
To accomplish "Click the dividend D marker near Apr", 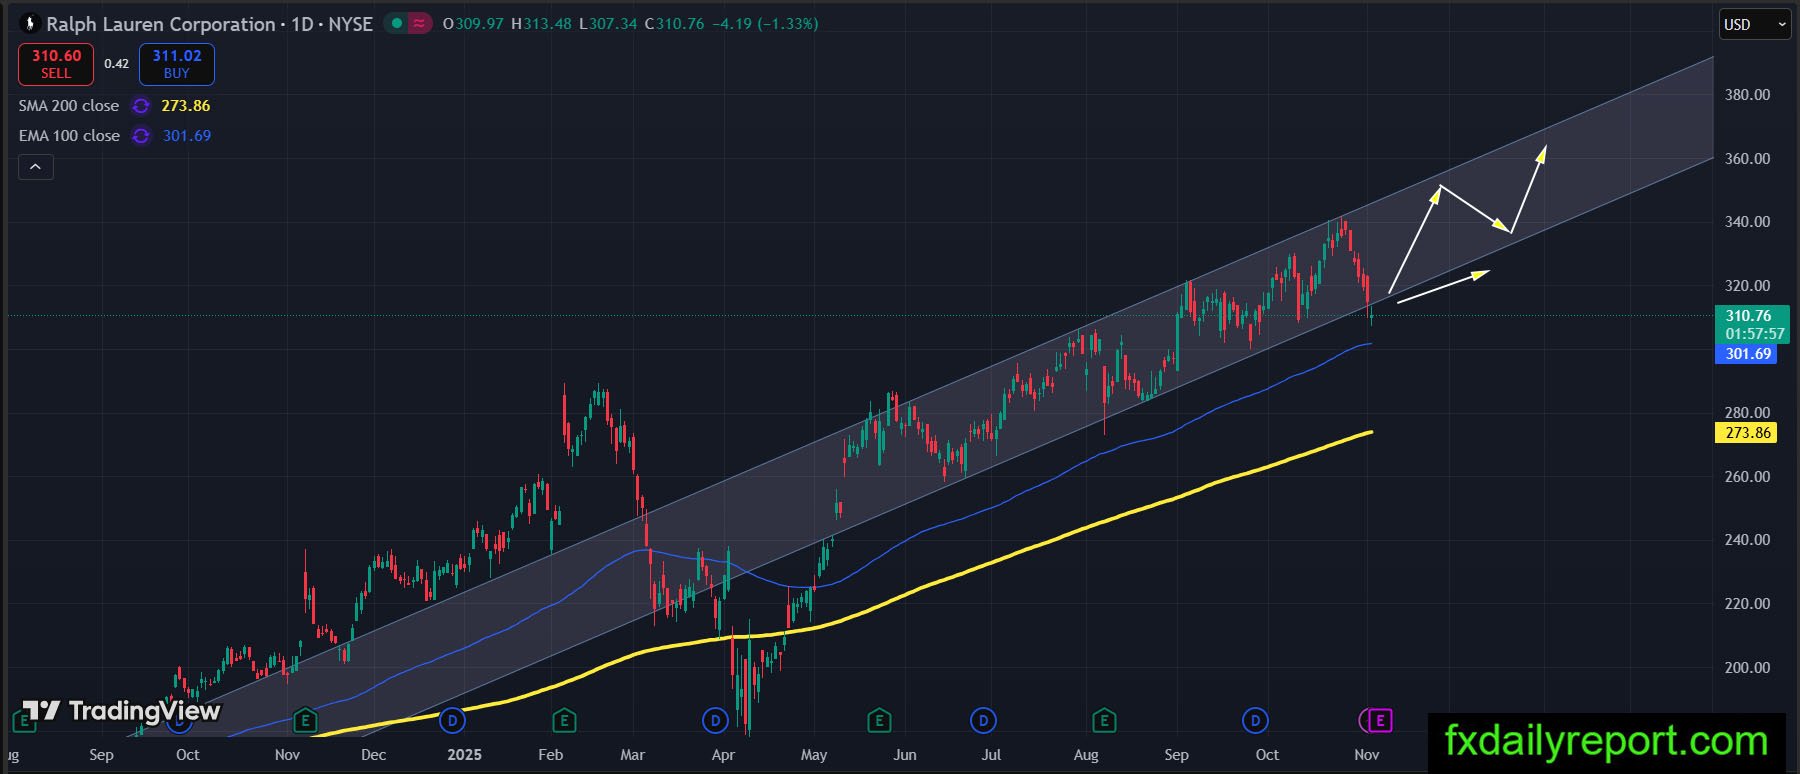I will [715, 720].
